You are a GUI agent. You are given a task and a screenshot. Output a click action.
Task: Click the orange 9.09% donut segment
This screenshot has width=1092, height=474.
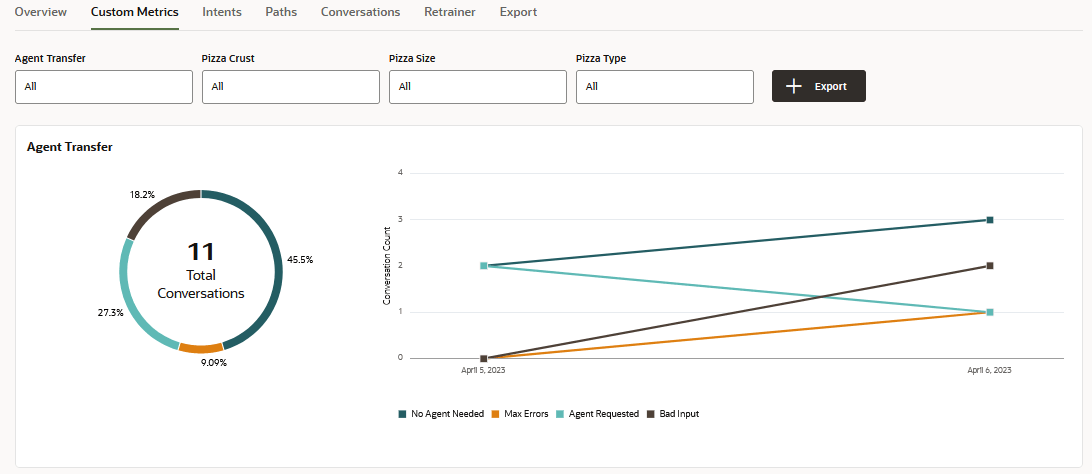pos(200,347)
